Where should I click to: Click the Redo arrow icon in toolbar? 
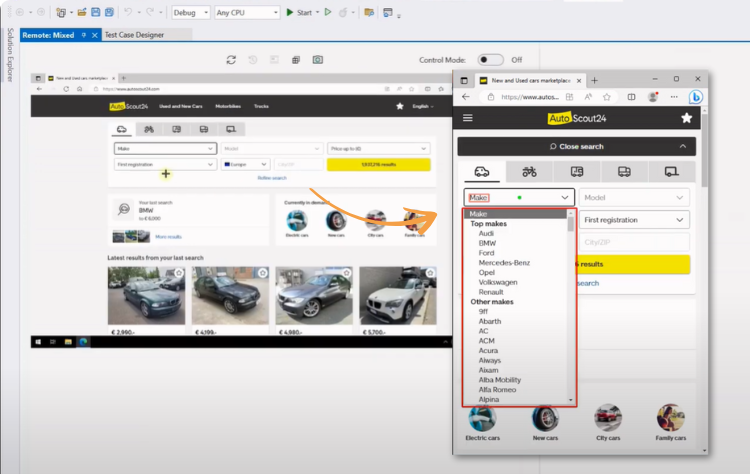click(150, 12)
